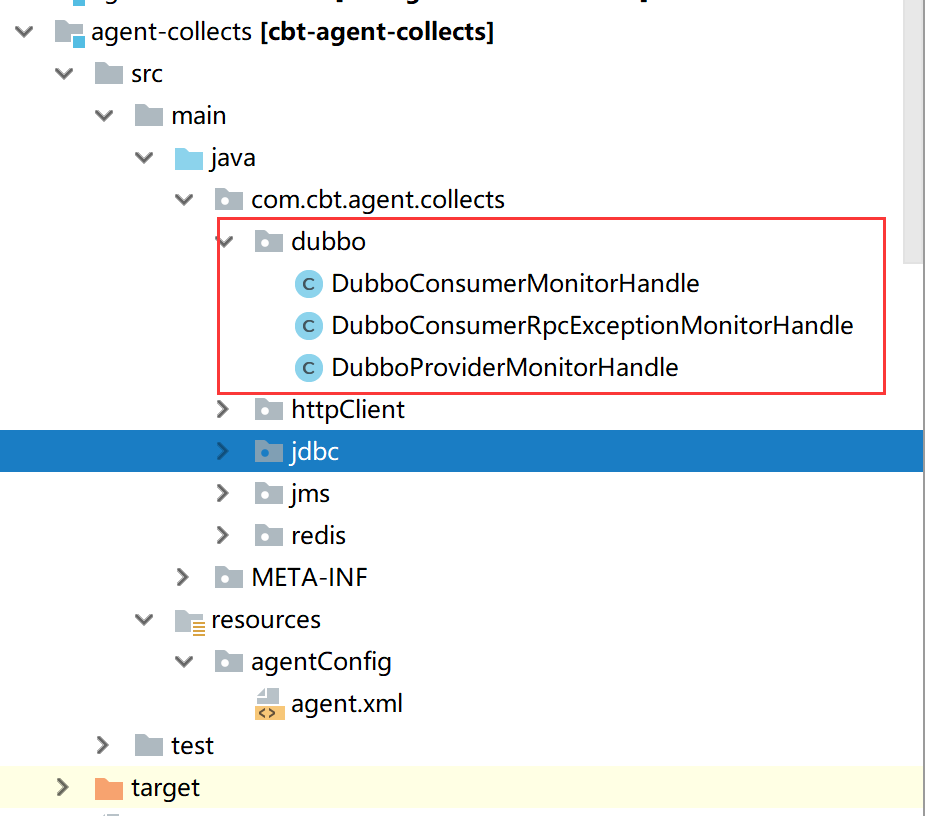Expand the jms package chevron
925x816 pixels.
[222, 493]
